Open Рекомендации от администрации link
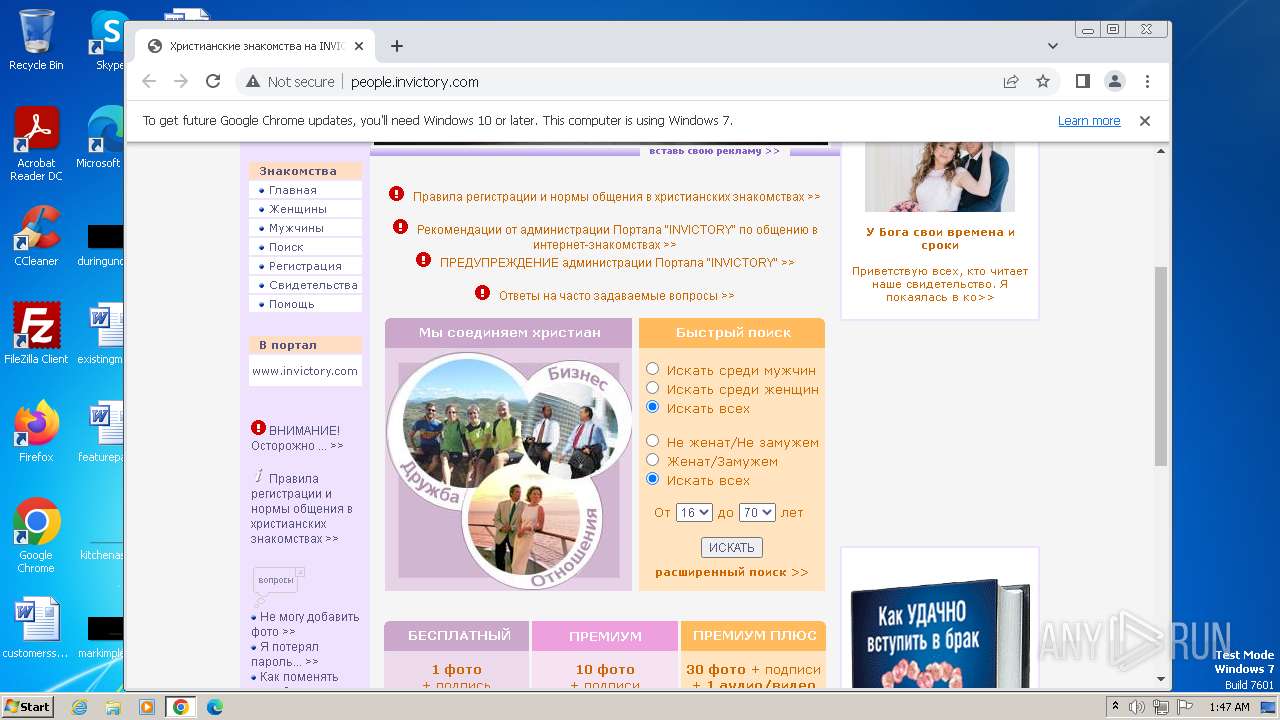This screenshot has width=1280, height=720. [617, 237]
